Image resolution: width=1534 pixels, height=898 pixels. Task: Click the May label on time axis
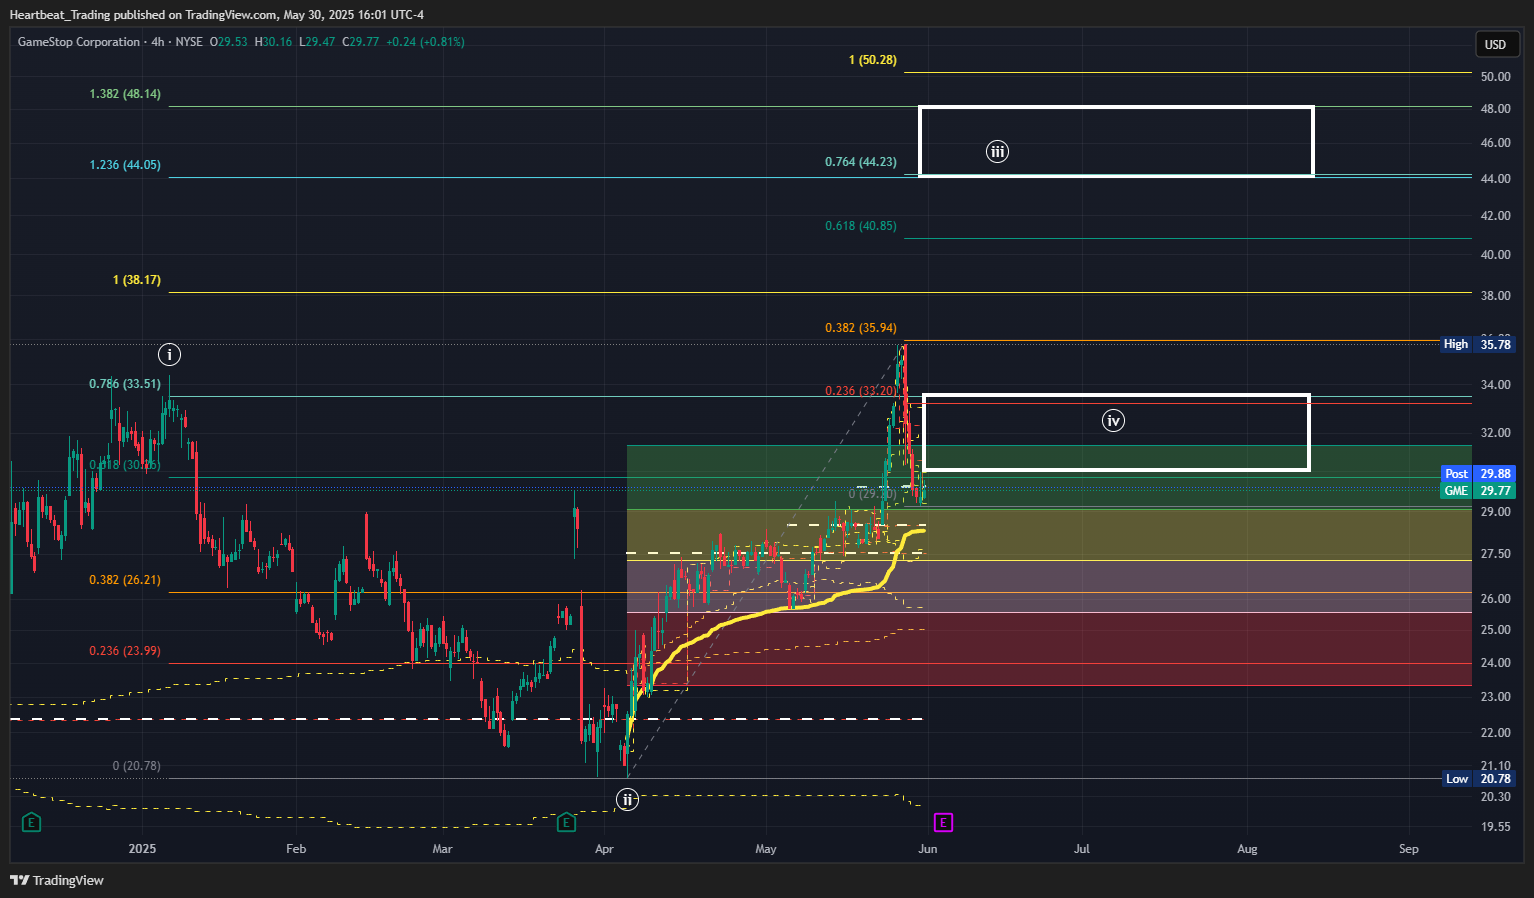[766, 849]
